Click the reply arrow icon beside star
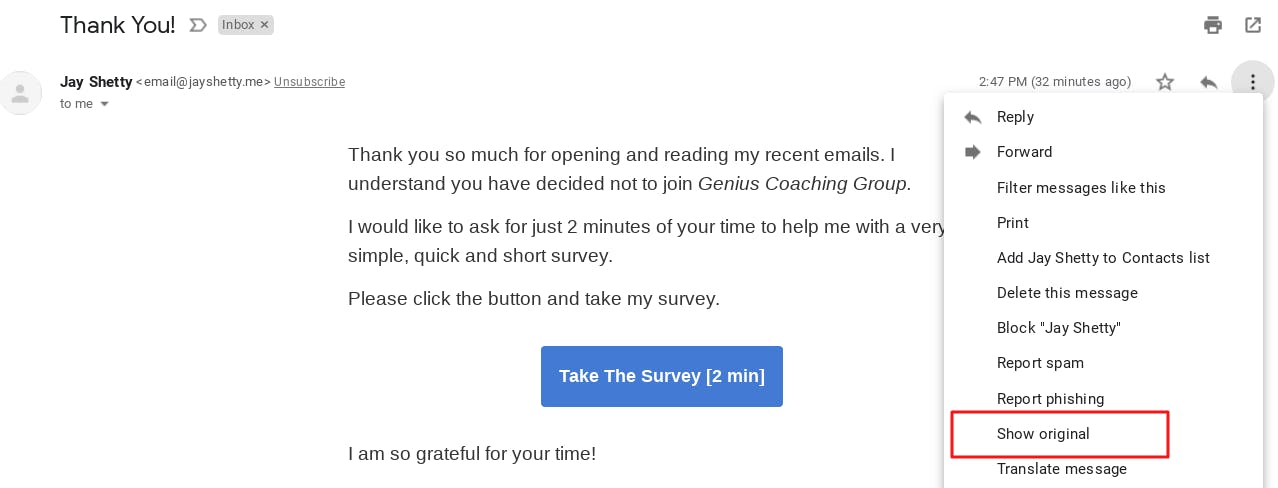This screenshot has width=1278, height=488. coord(1208,82)
